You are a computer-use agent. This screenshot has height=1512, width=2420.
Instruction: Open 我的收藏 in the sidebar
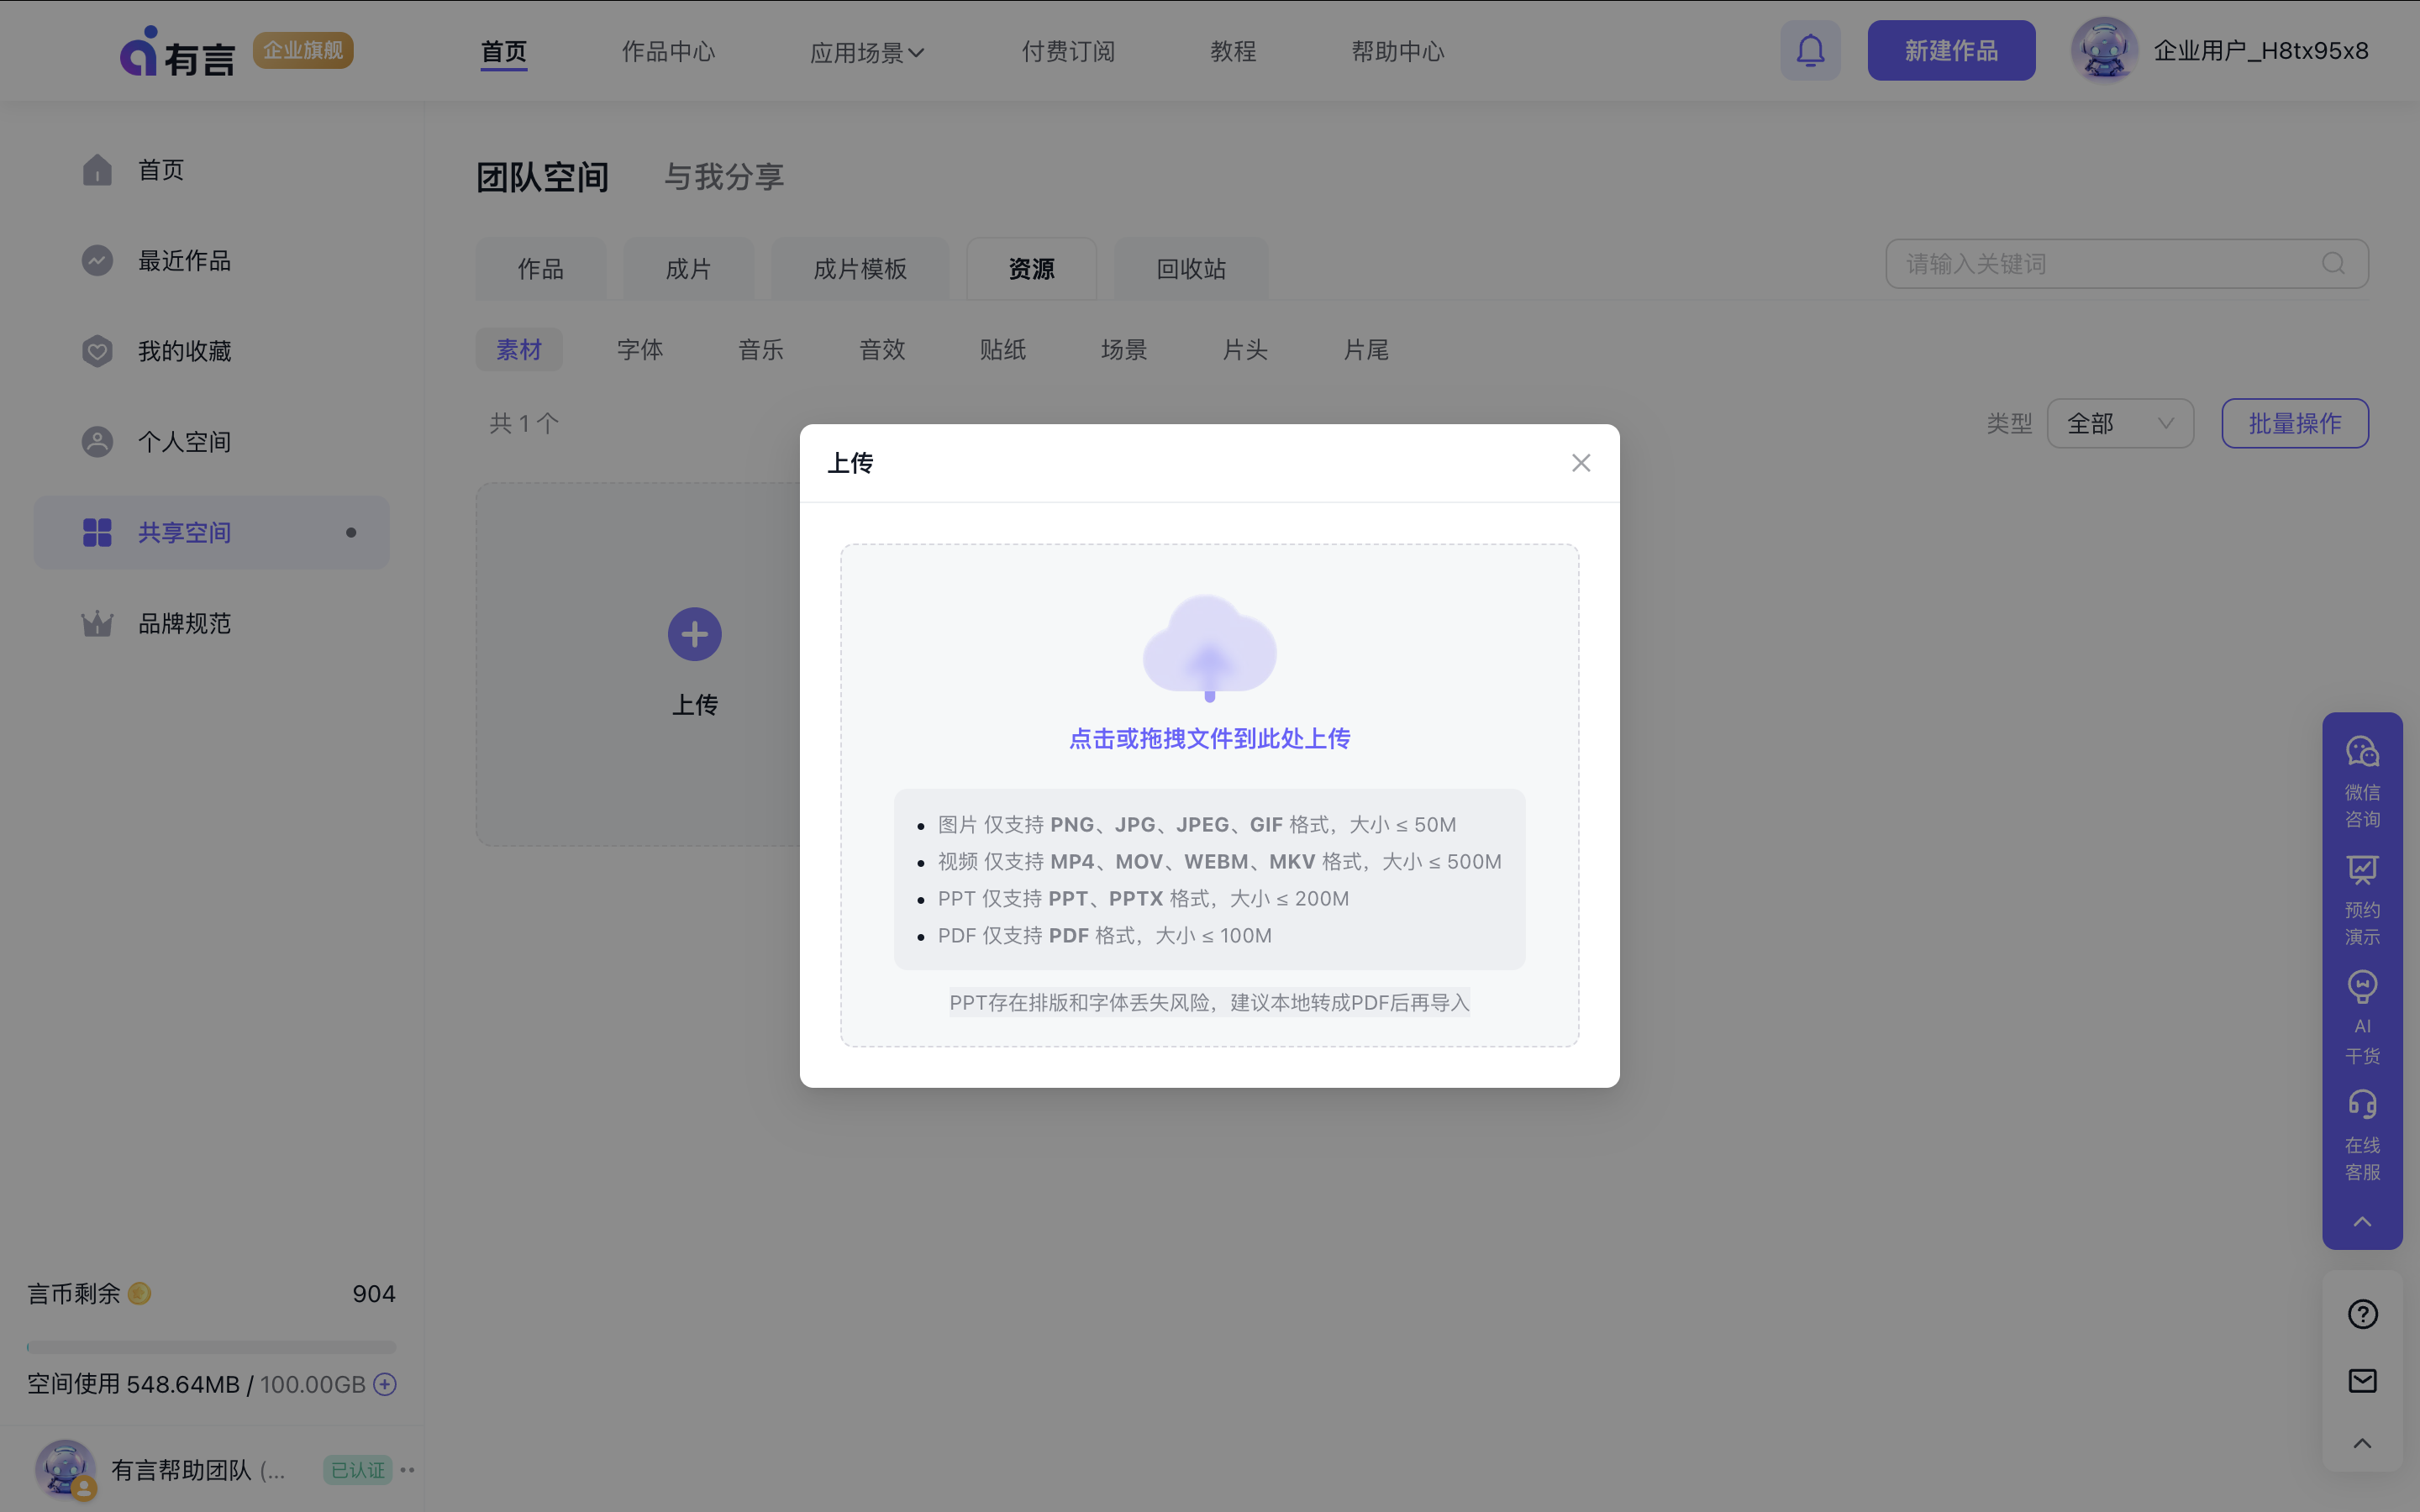211,351
